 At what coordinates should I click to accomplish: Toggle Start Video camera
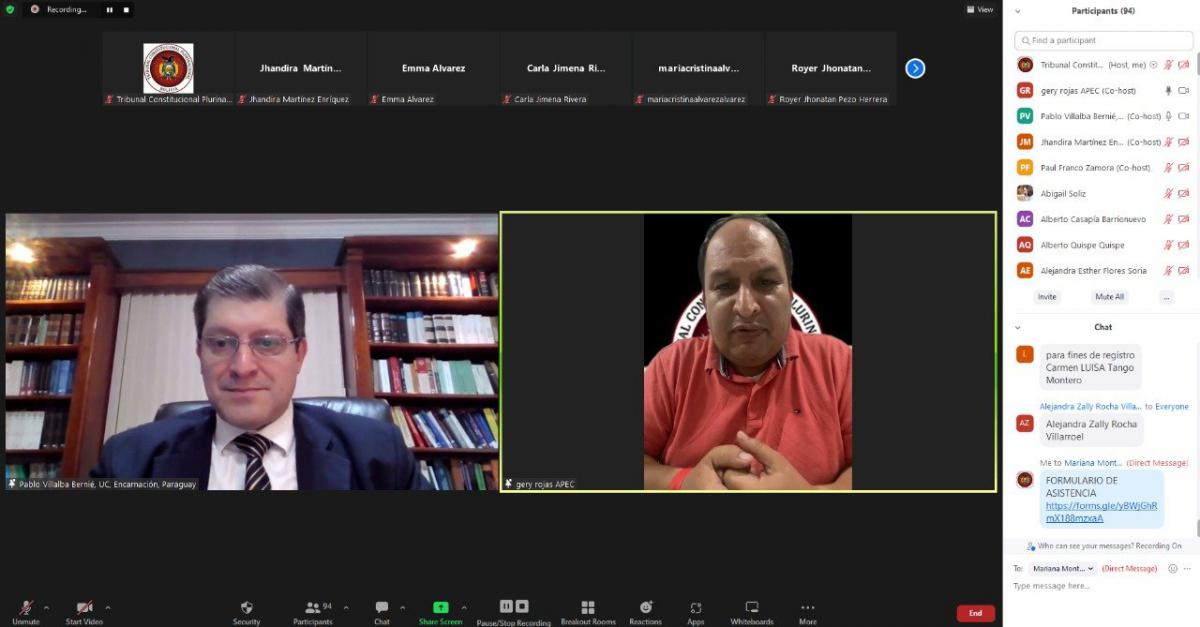[84, 608]
